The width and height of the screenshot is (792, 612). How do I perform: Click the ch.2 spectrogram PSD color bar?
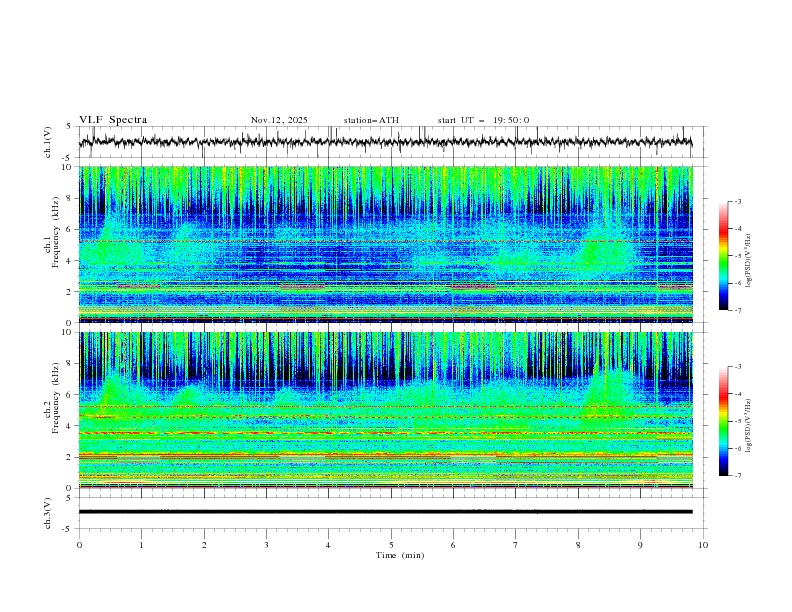(723, 421)
